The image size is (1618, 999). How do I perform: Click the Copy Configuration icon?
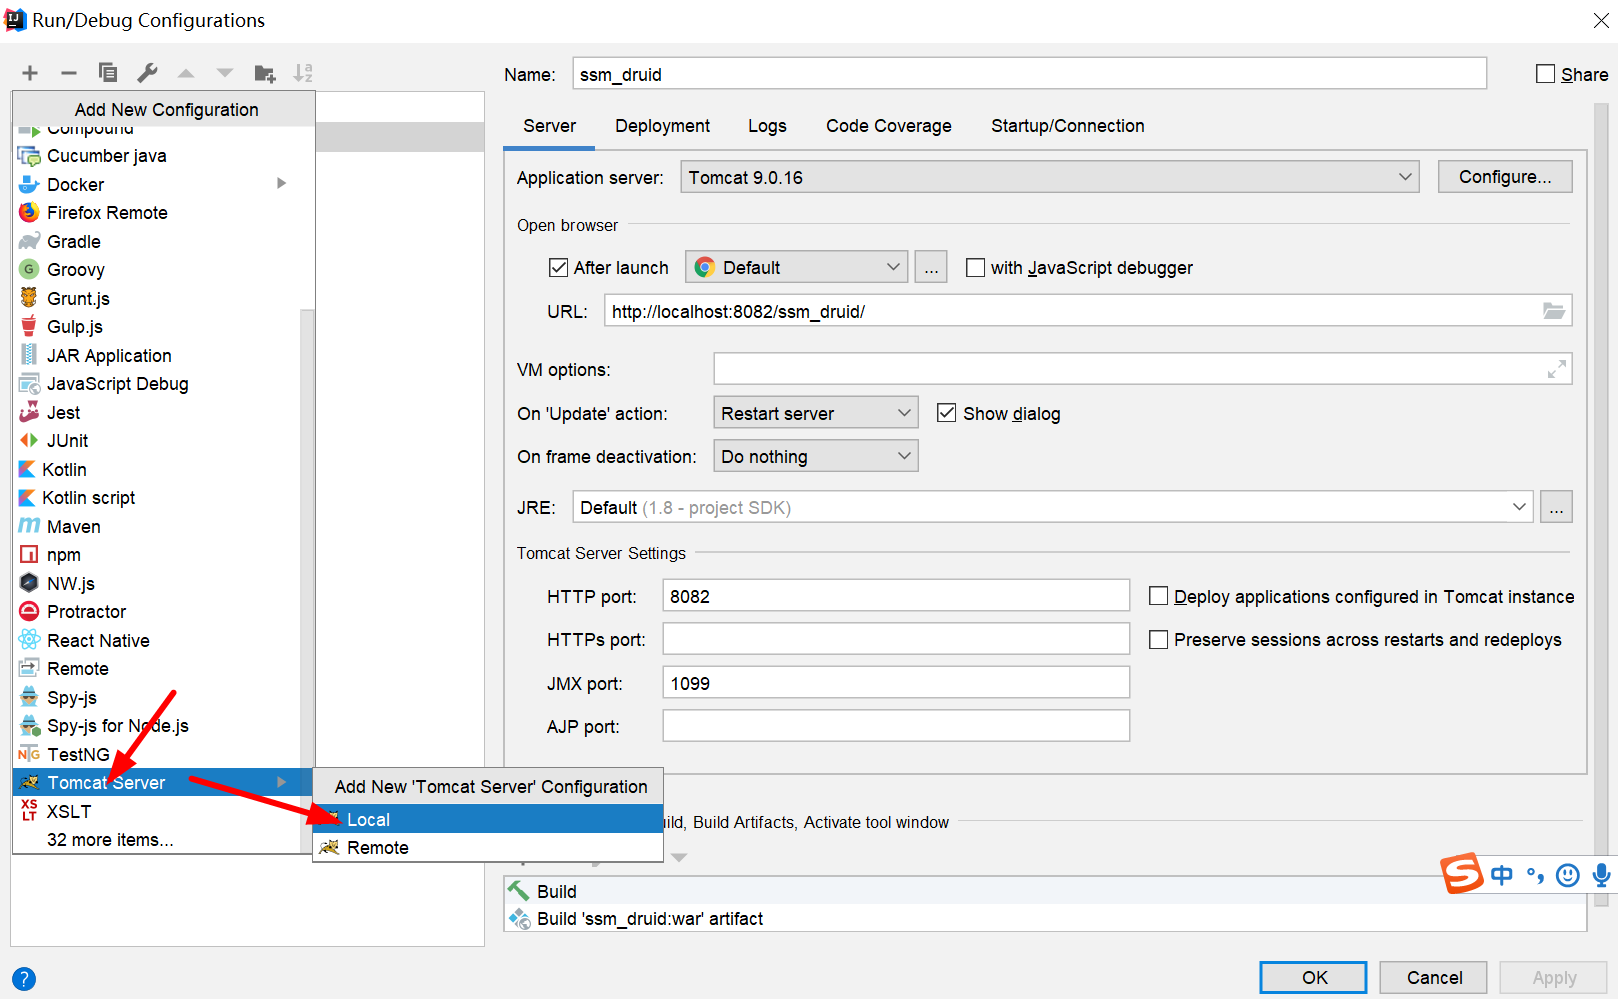click(108, 73)
